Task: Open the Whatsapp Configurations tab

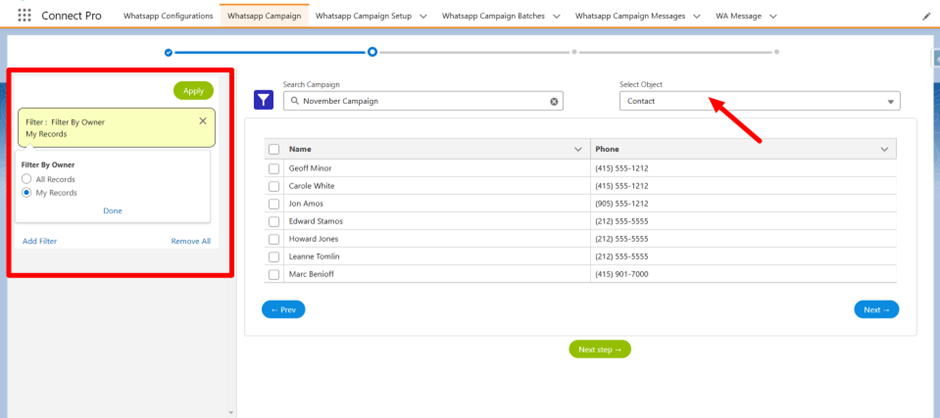Action: tap(168, 16)
